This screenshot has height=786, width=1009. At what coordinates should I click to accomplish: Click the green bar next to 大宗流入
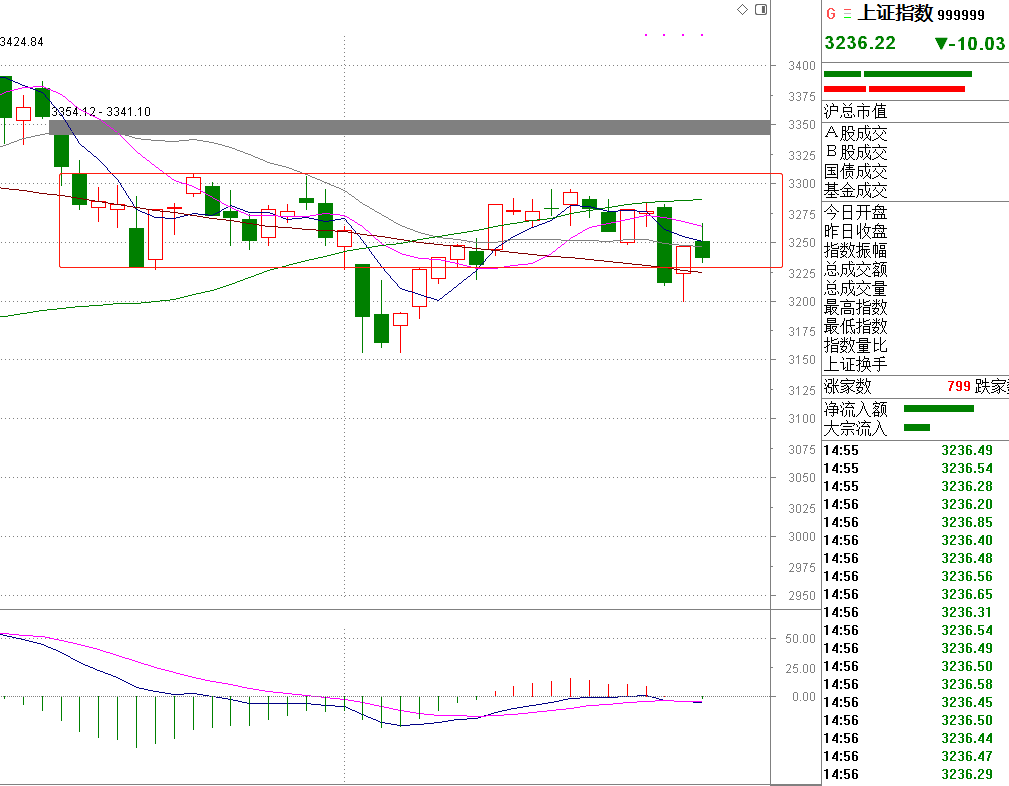click(x=917, y=427)
